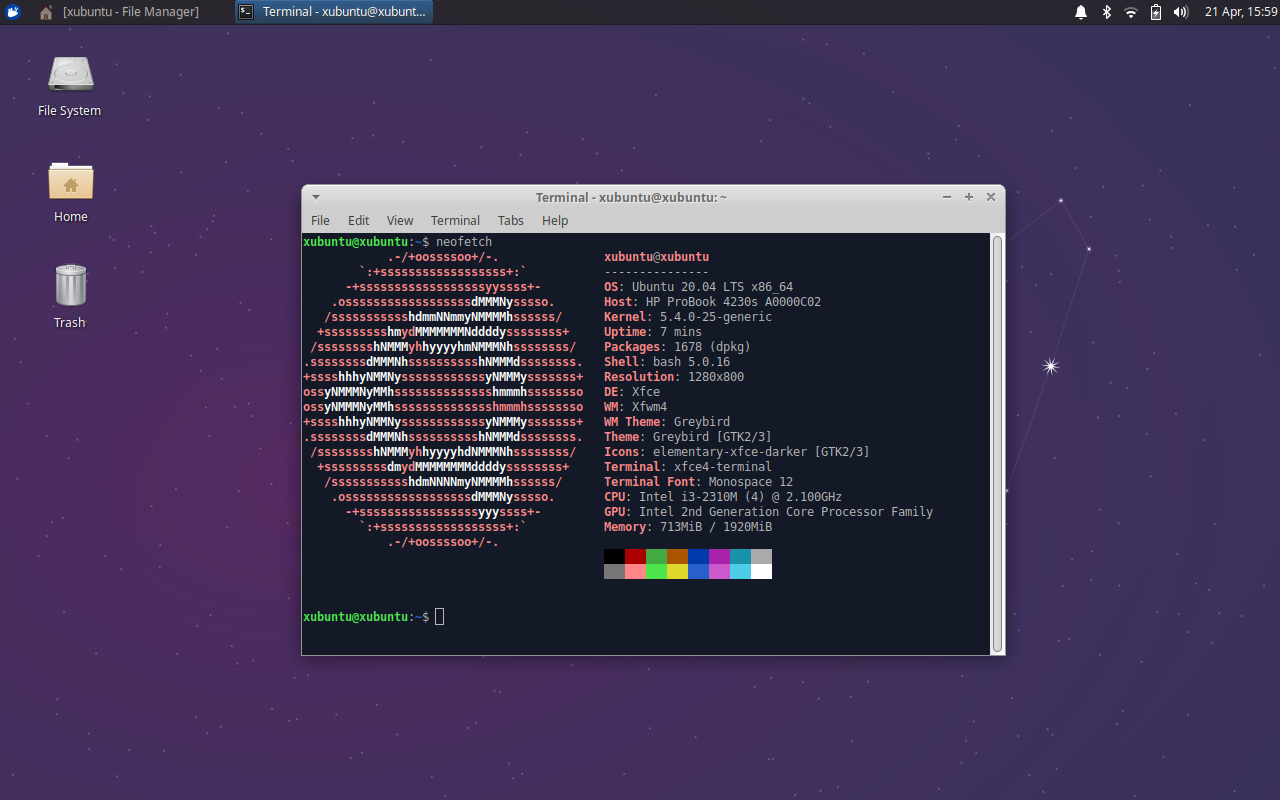Toggle the notification bell in the tray
Screen dimensions: 1280x800
[1080, 11]
